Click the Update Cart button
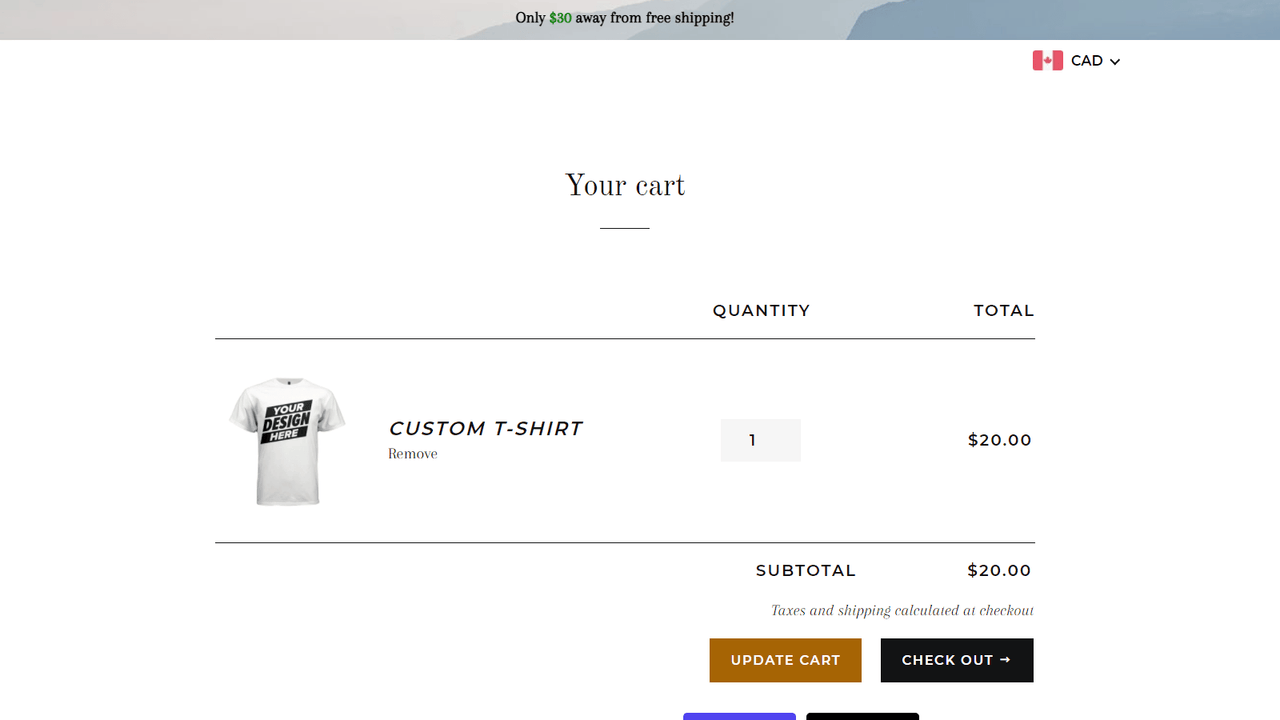The height and width of the screenshot is (720, 1280). (x=785, y=660)
